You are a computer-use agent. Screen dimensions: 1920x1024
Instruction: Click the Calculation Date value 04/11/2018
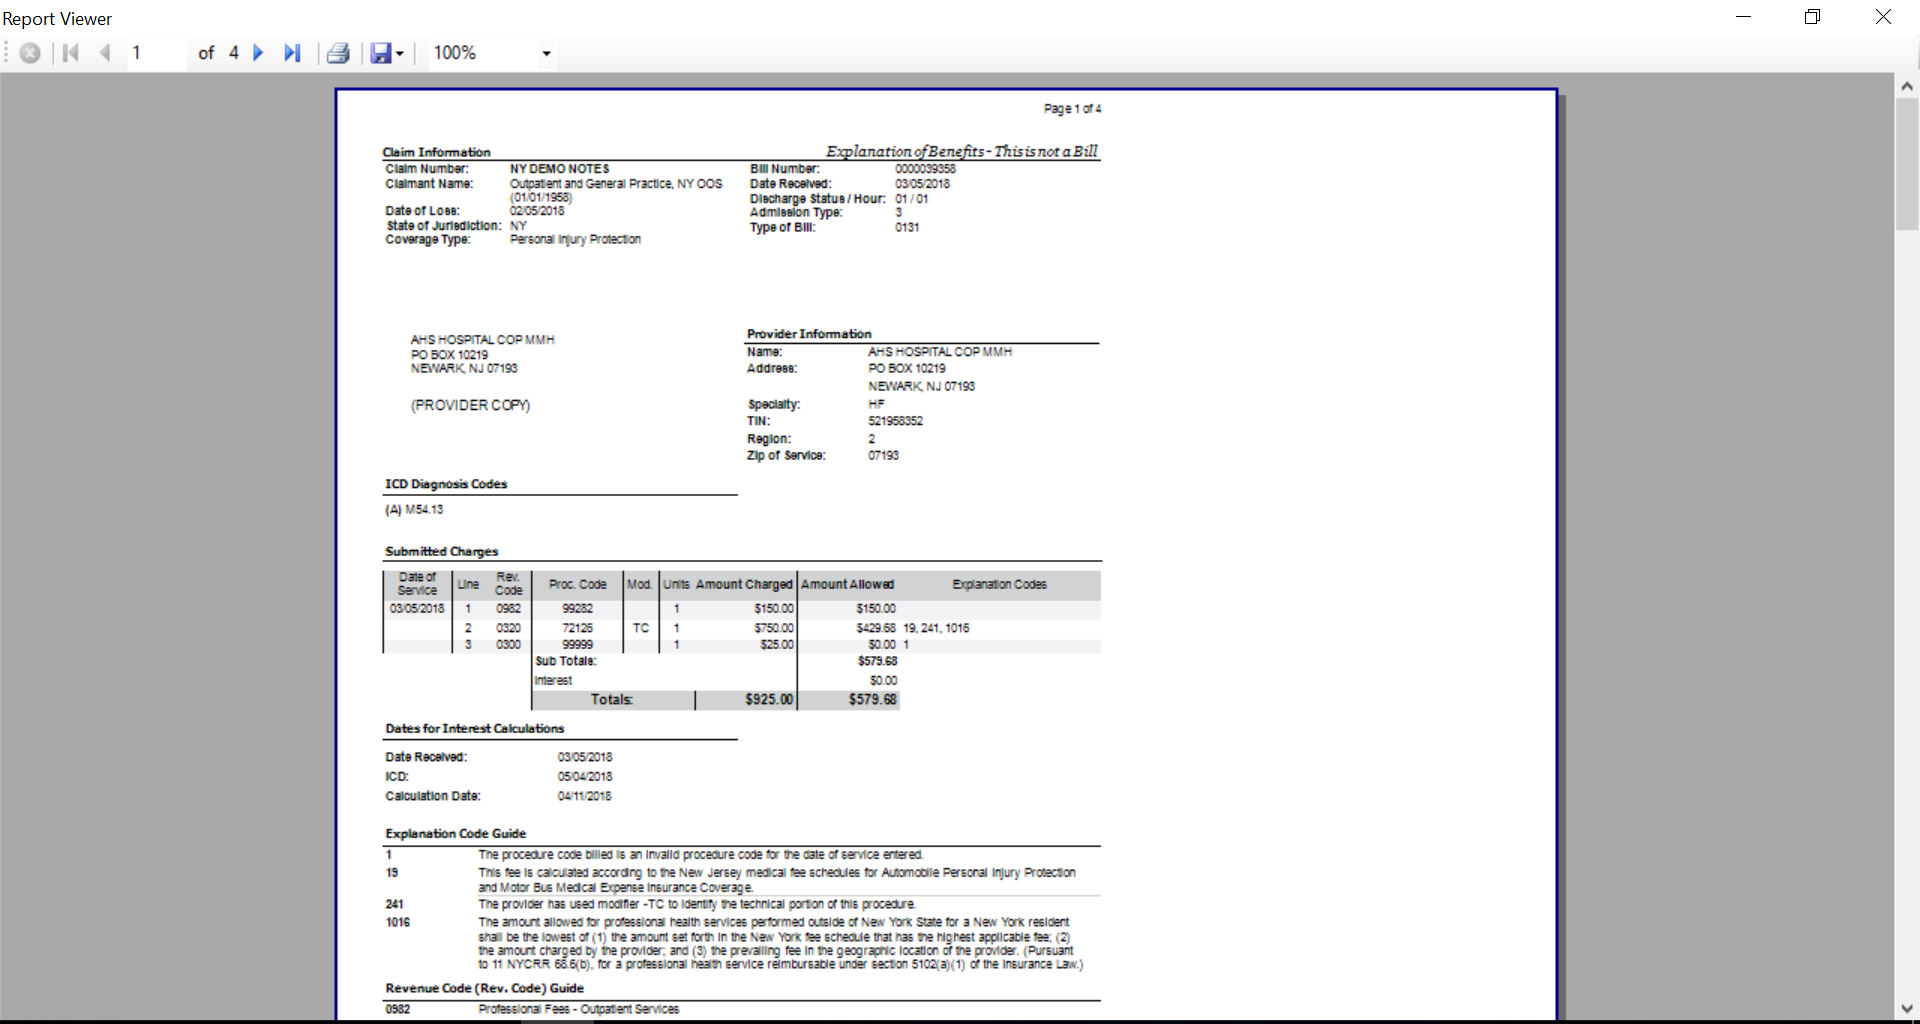pyautogui.click(x=584, y=796)
